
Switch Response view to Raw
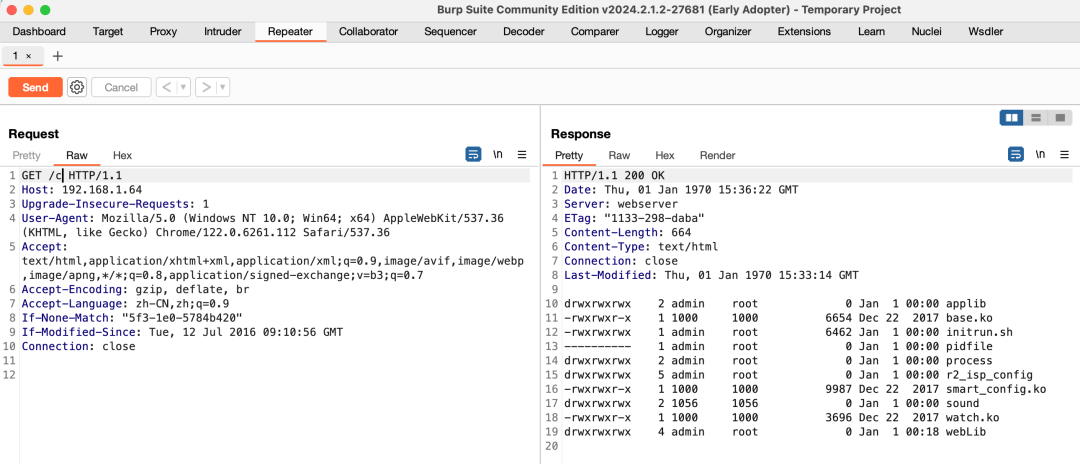tap(619, 156)
